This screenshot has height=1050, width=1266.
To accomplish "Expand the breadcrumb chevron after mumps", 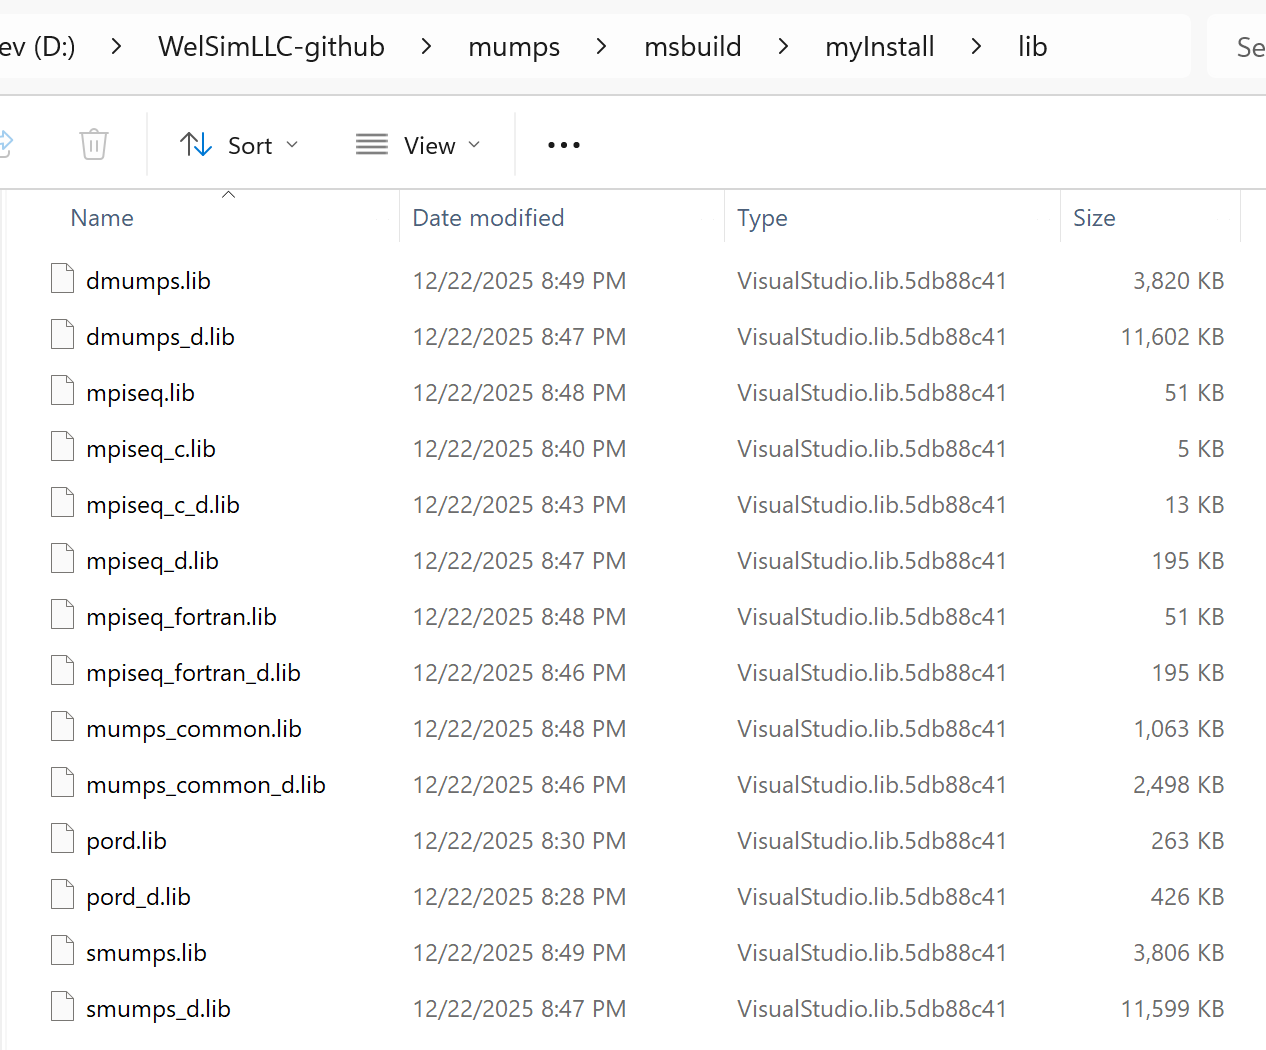I will coord(600,46).
